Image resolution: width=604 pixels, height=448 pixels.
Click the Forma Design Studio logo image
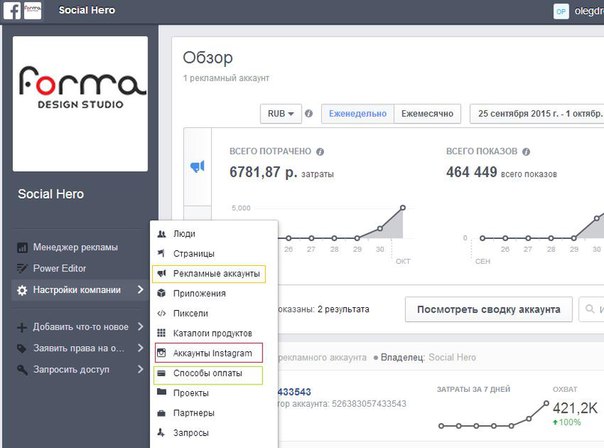click(80, 104)
